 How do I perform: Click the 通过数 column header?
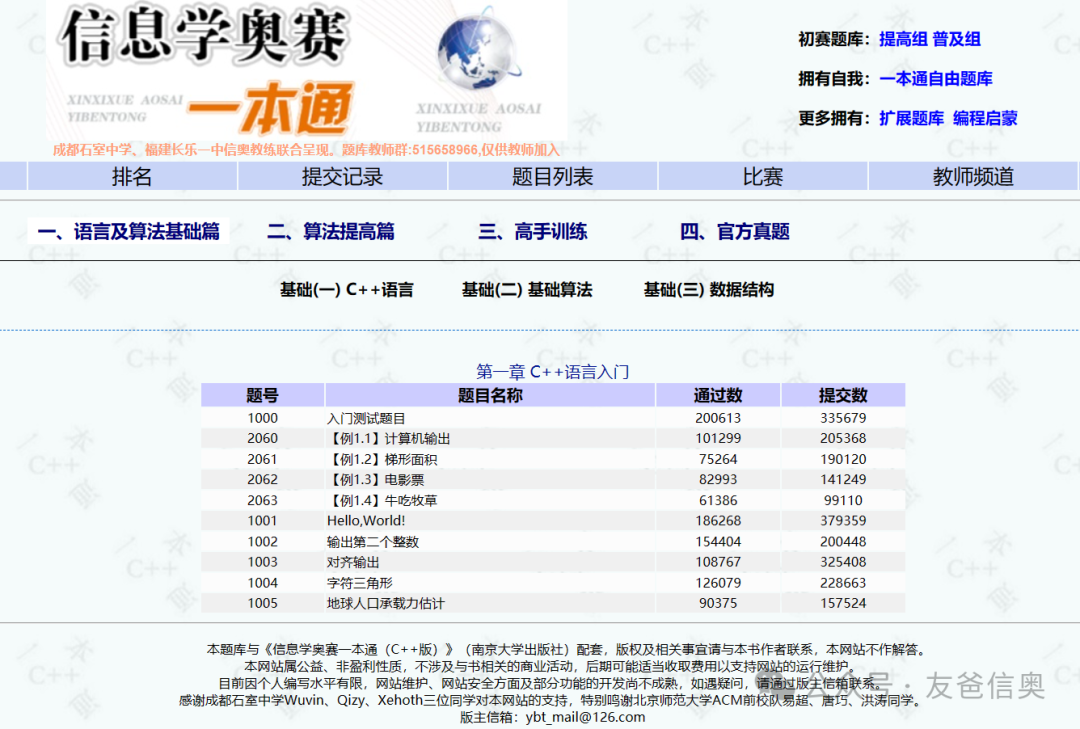point(718,396)
